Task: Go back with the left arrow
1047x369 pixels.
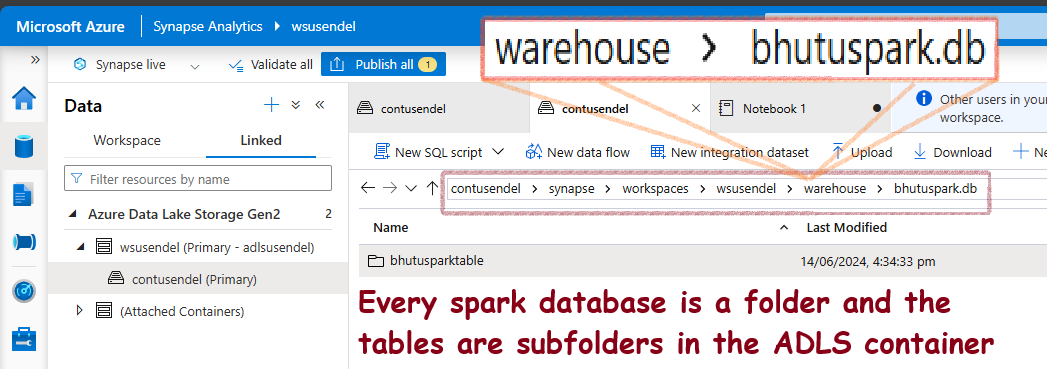Action: [x=368, y=188]
